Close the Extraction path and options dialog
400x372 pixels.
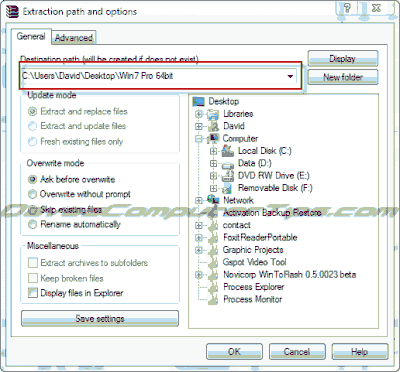[376, 8]
